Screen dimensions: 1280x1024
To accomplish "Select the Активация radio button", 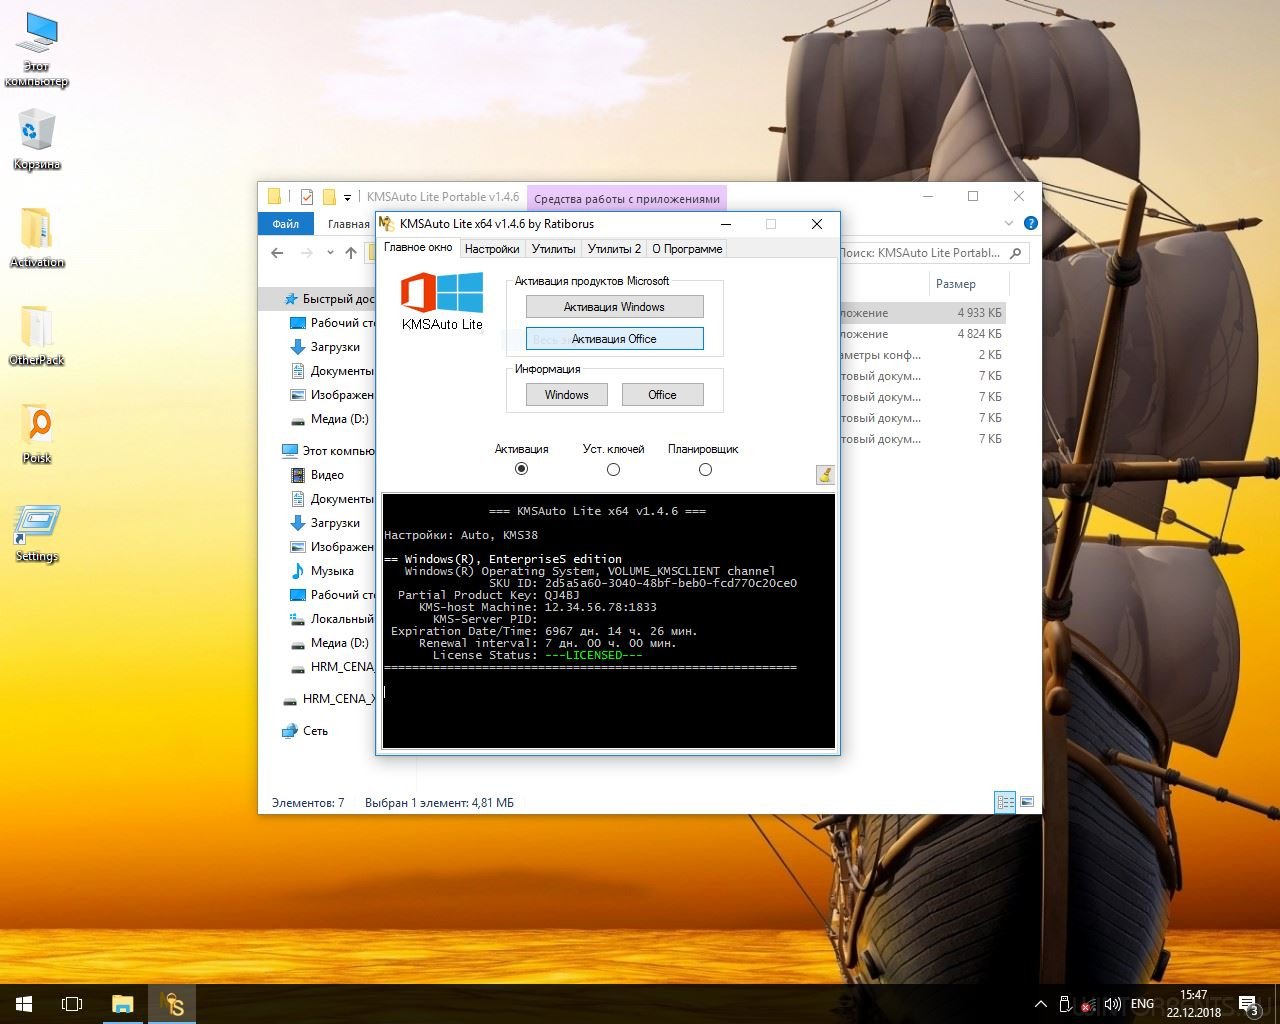I will click(521, 469).
